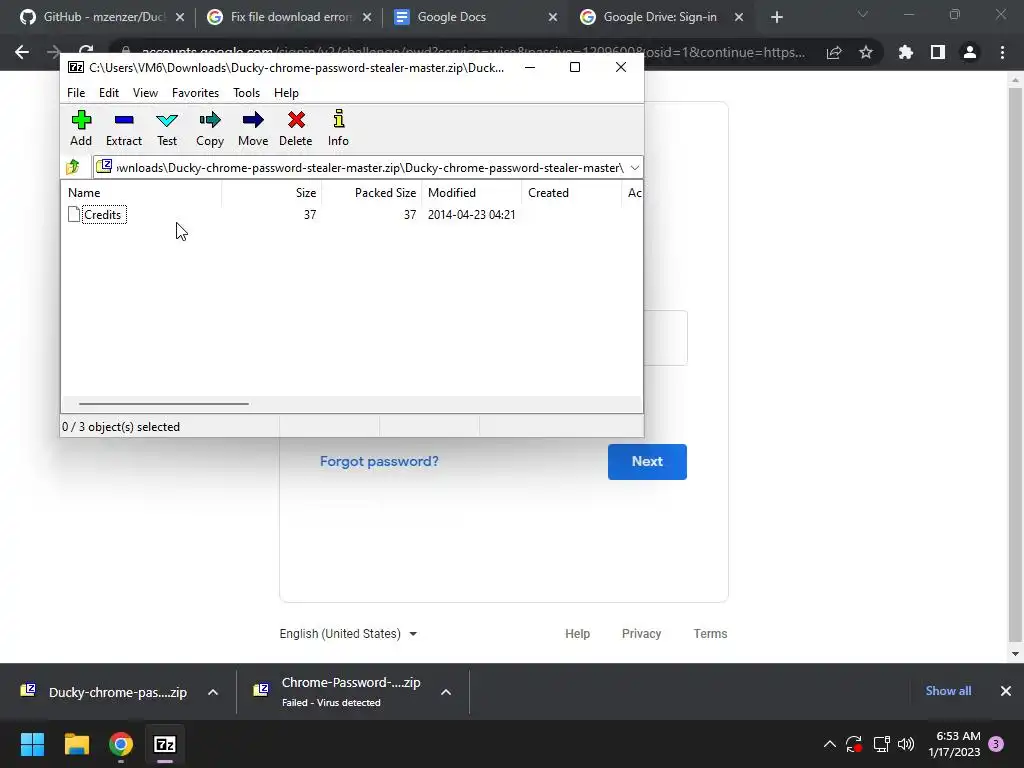The image size is (1024, 768).
Task: Open the Tools menu in 7-Zip
Action: click(x=246, y=93)
